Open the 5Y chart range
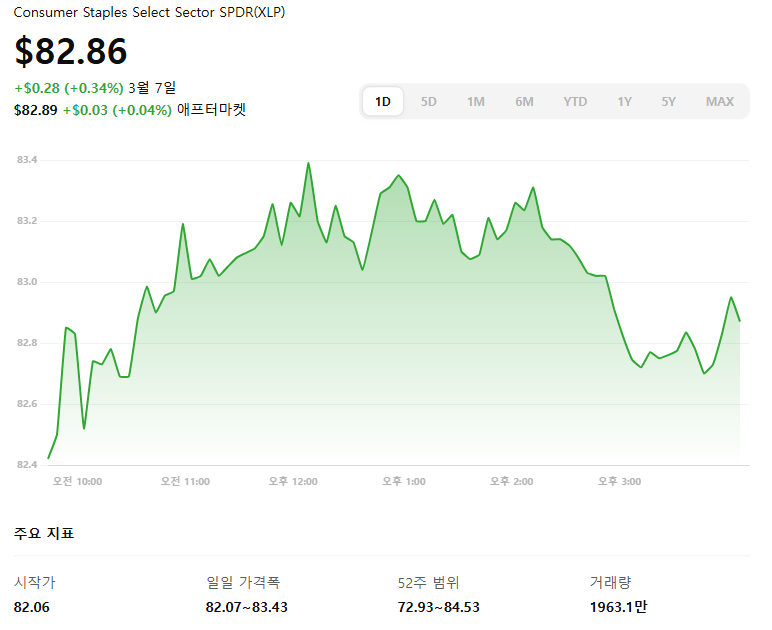Image resolution: width=772 pixels, height=630 pixels. [x=668, y=101]
